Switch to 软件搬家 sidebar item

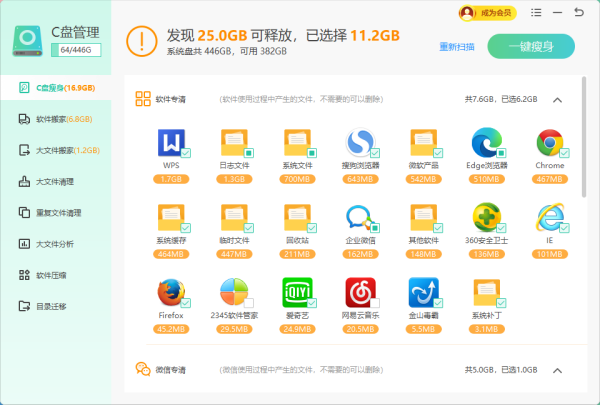pyautogui.click(x=56, y=119)
